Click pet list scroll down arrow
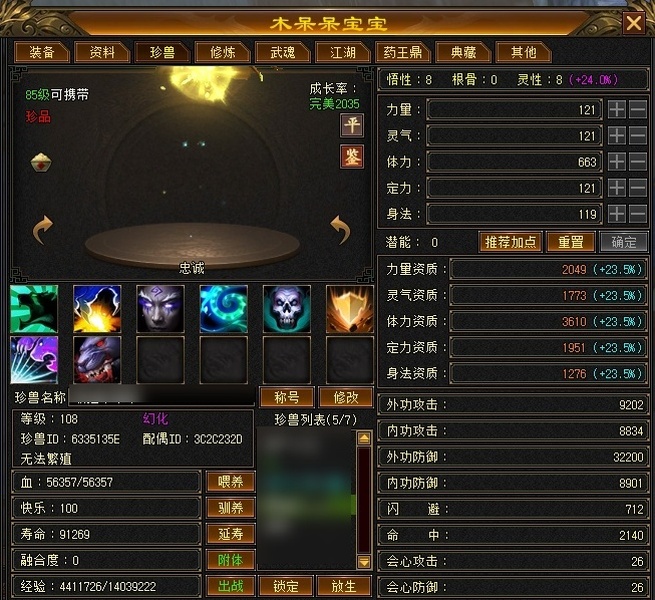Image resolution: width=655 pixels, height=600 pixels. 364,562
